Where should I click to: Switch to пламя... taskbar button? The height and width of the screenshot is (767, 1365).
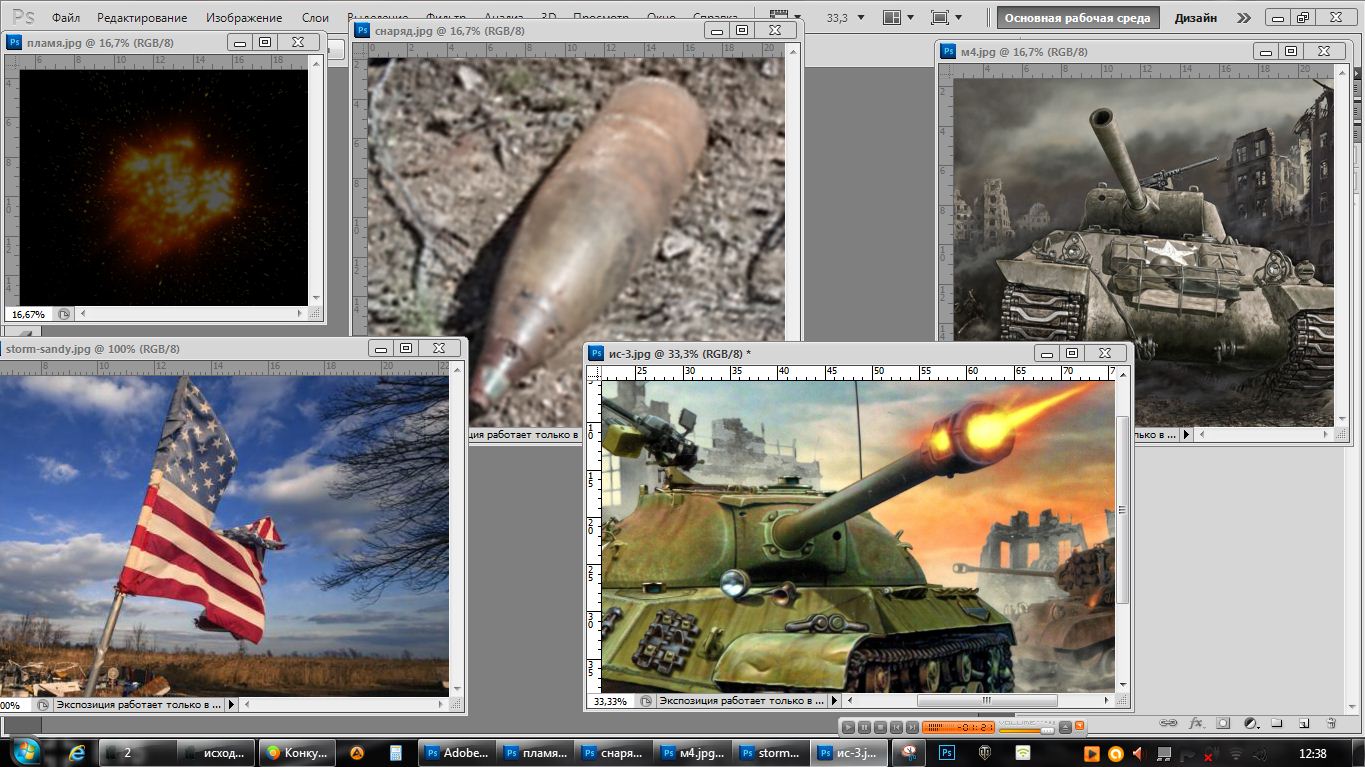(535, 753)
